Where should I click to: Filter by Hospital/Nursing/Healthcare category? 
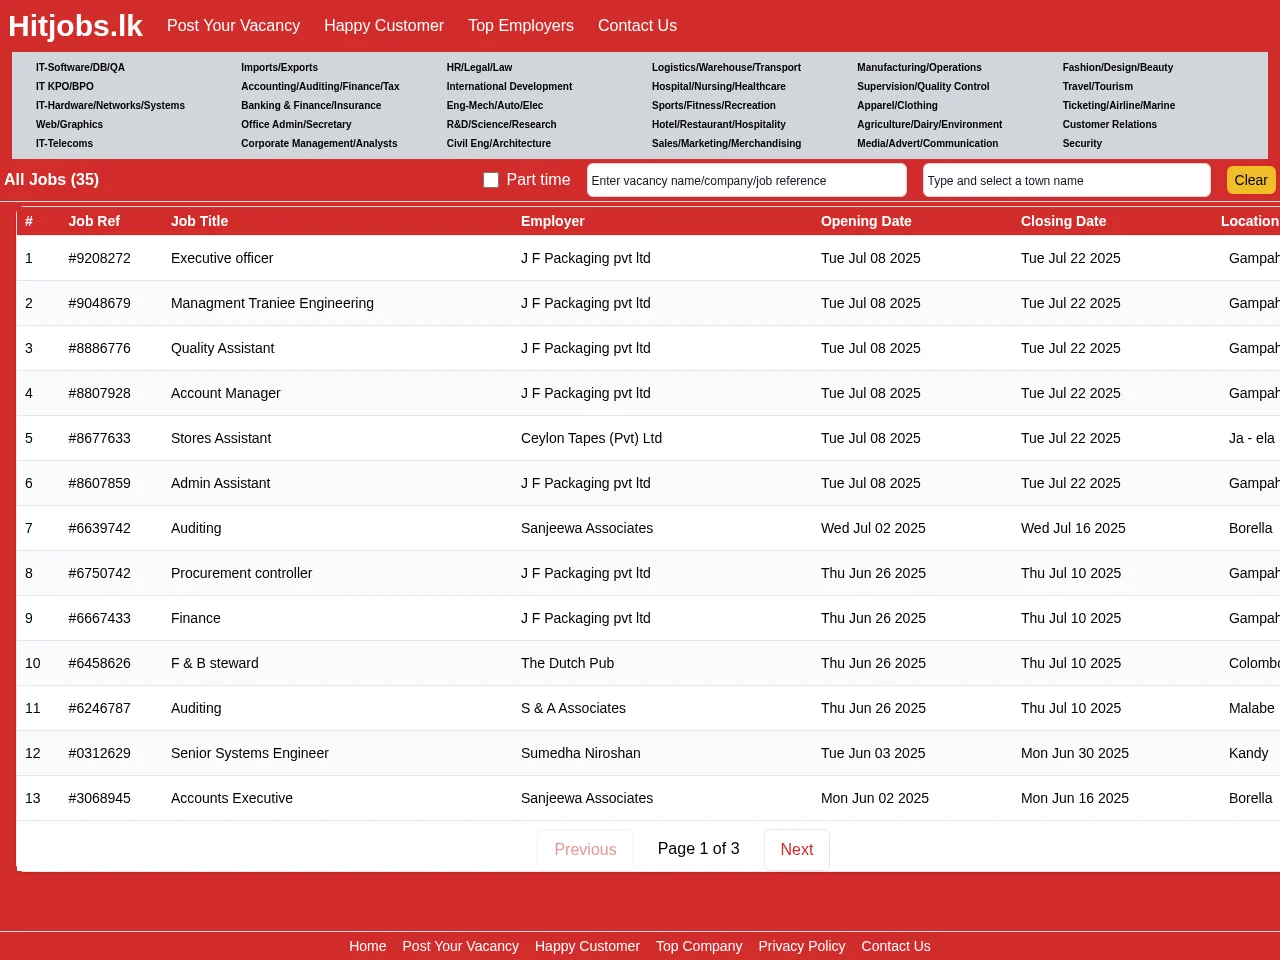click(719, 86)
